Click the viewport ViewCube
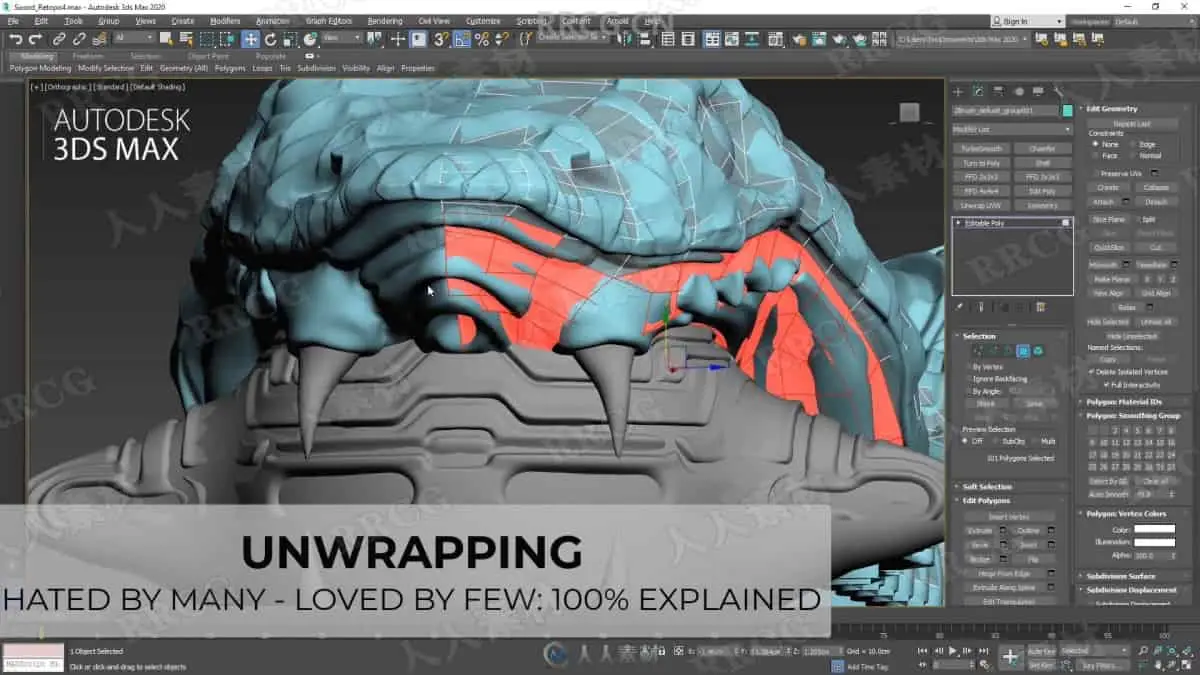1200x675 pixels. tap(909, 112)
